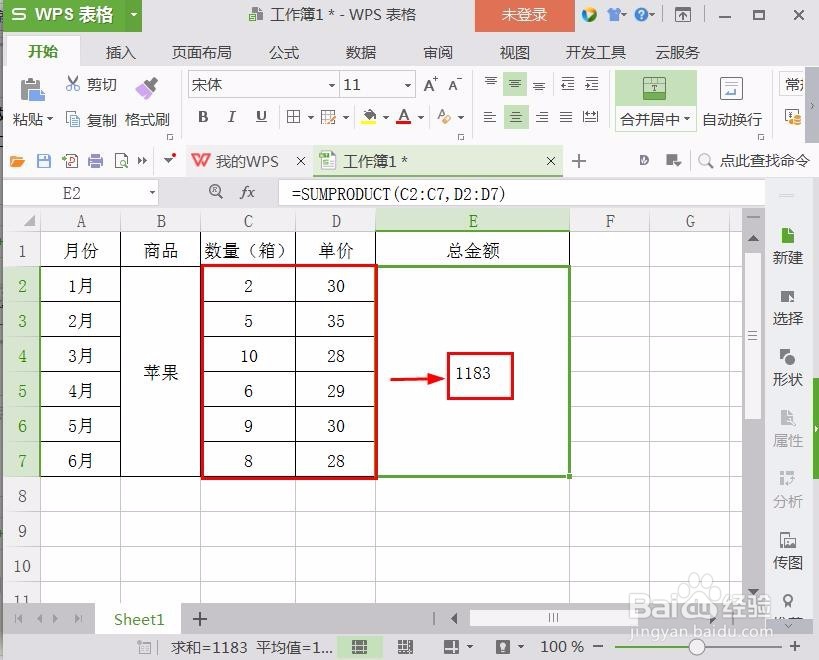819x660 pixels.
Task: Click the plus button to add a new sheet
Action: tap(198, 619)
